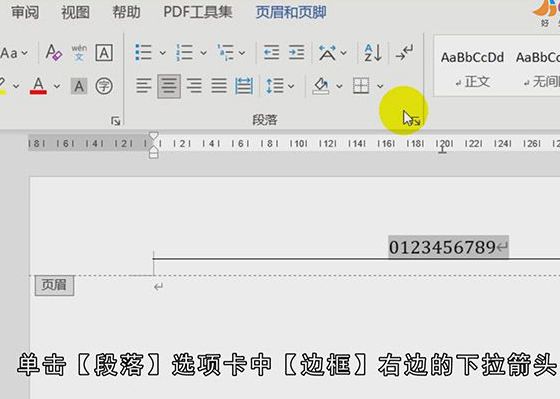Viewport: 560px width, 399px height.
Task: Expand bullet list options arrow
Action: click(162, 53)
